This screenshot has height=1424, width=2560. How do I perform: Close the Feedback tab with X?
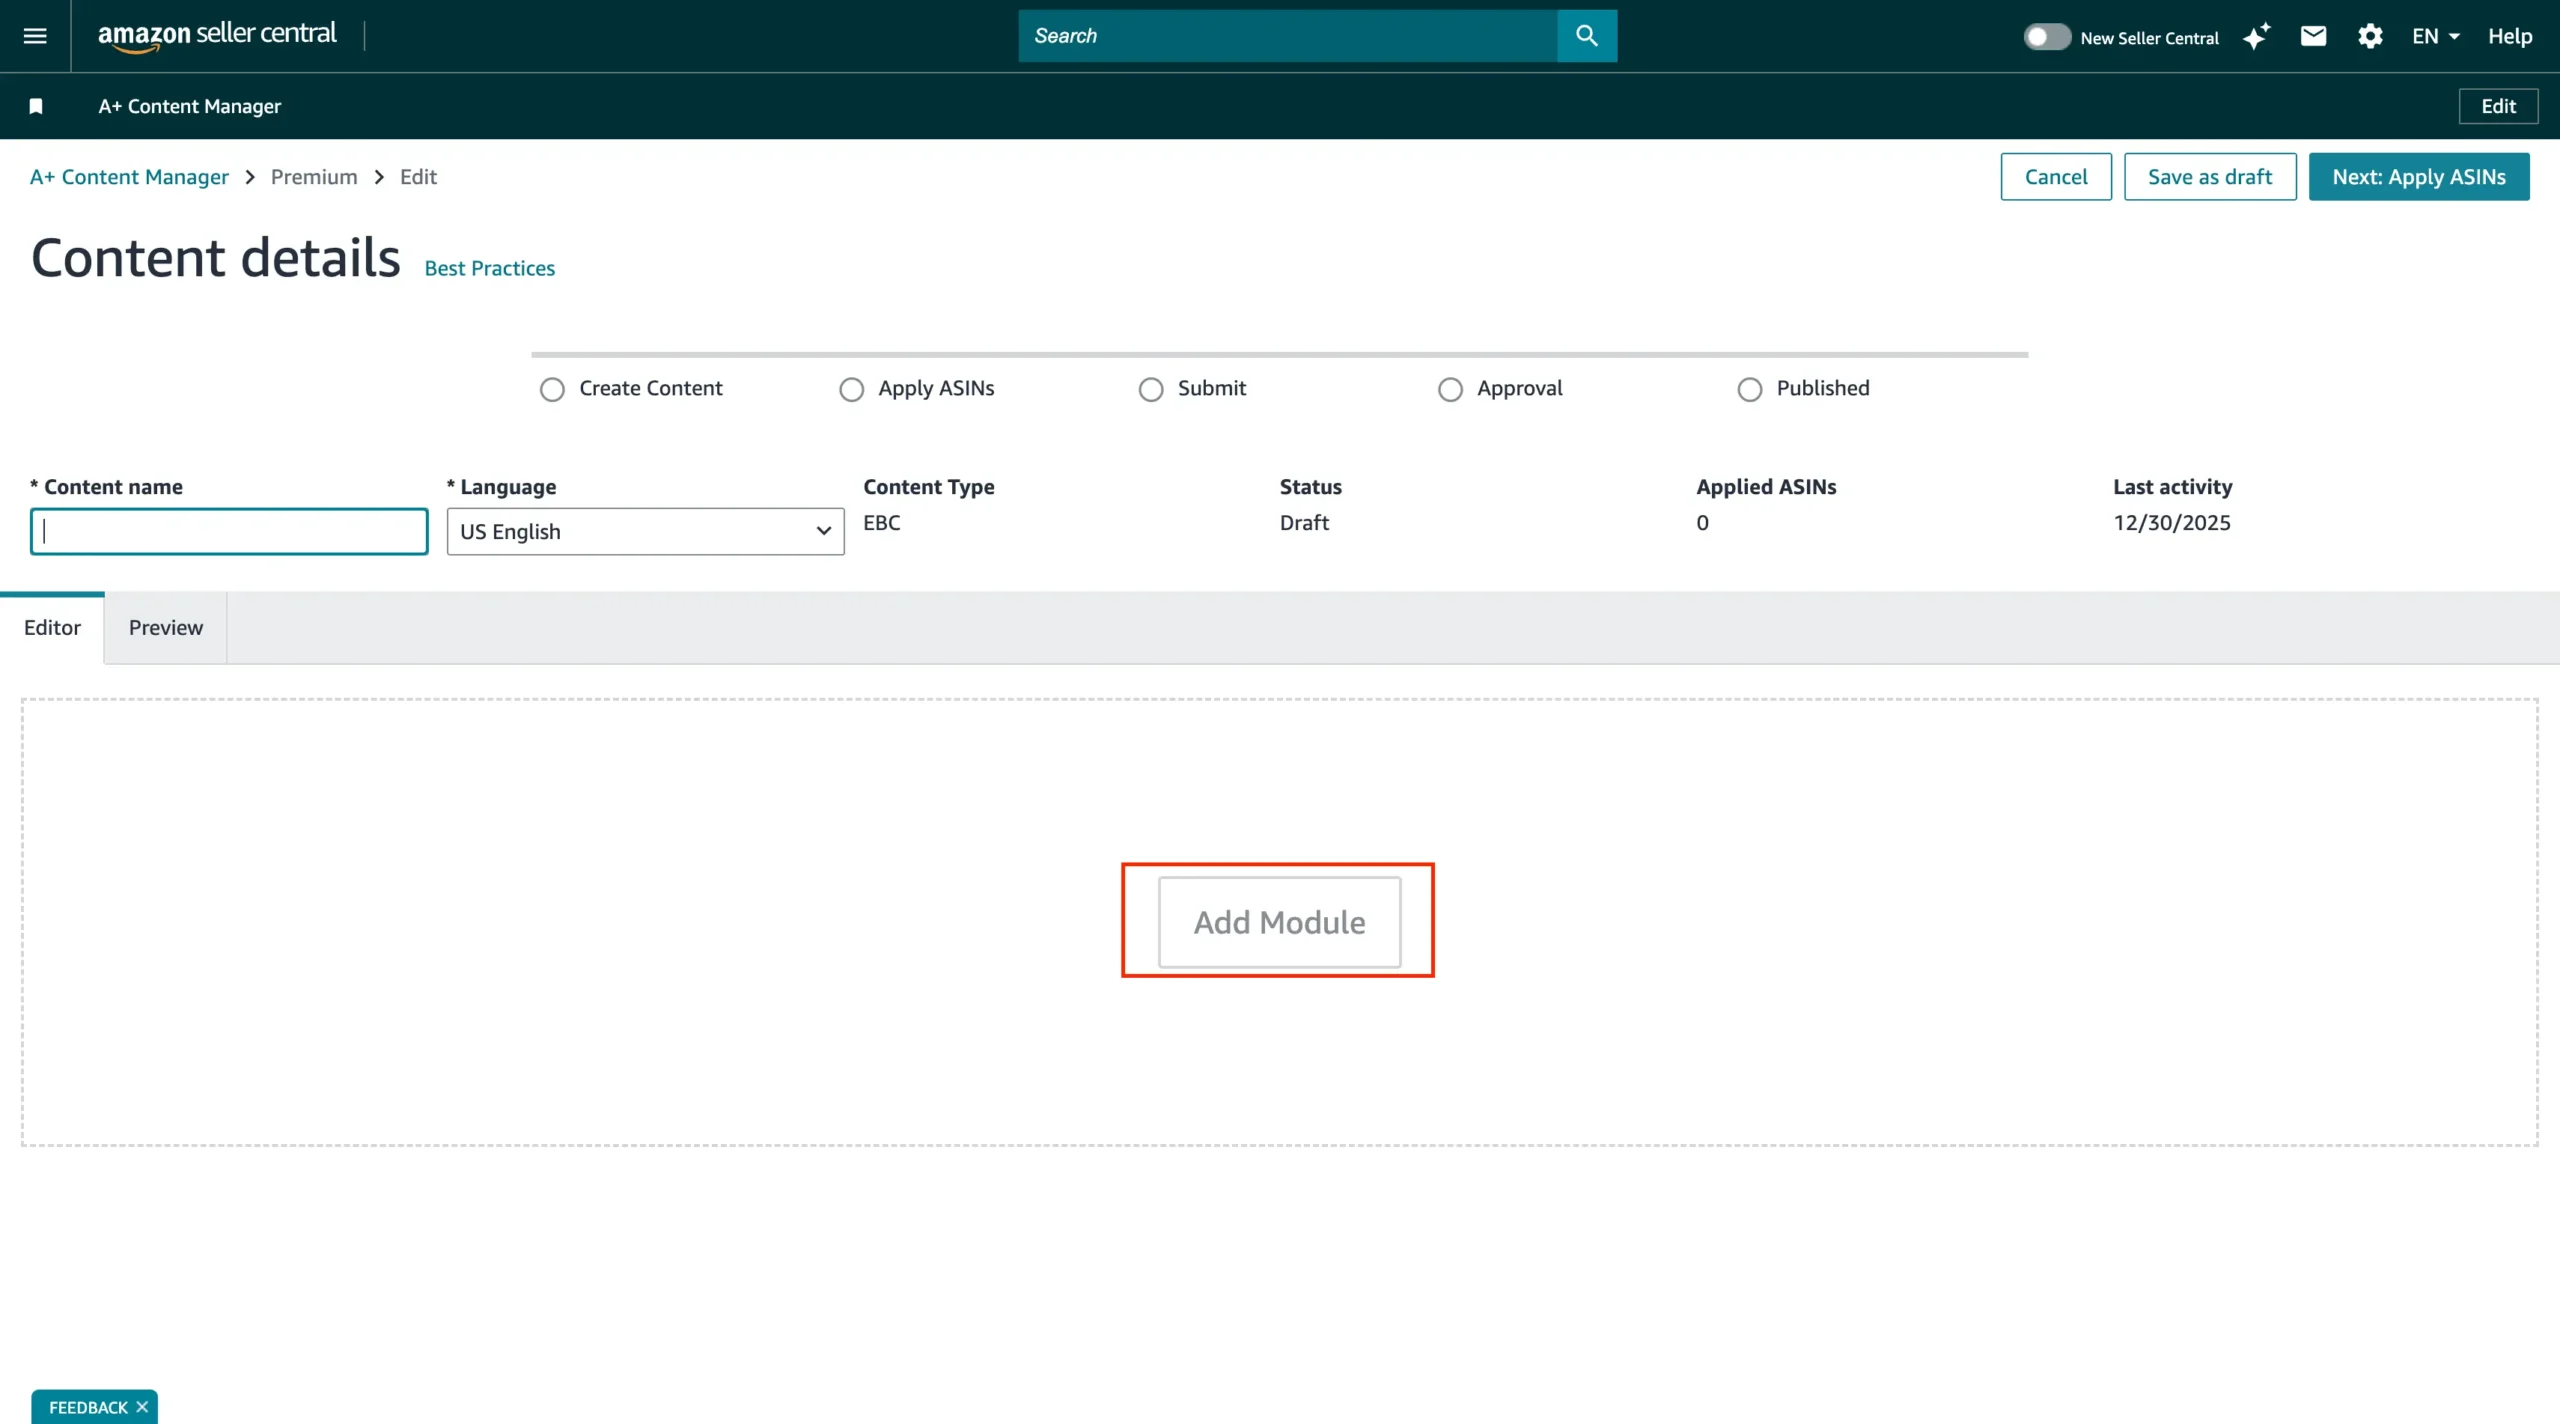pos(142,1406)
